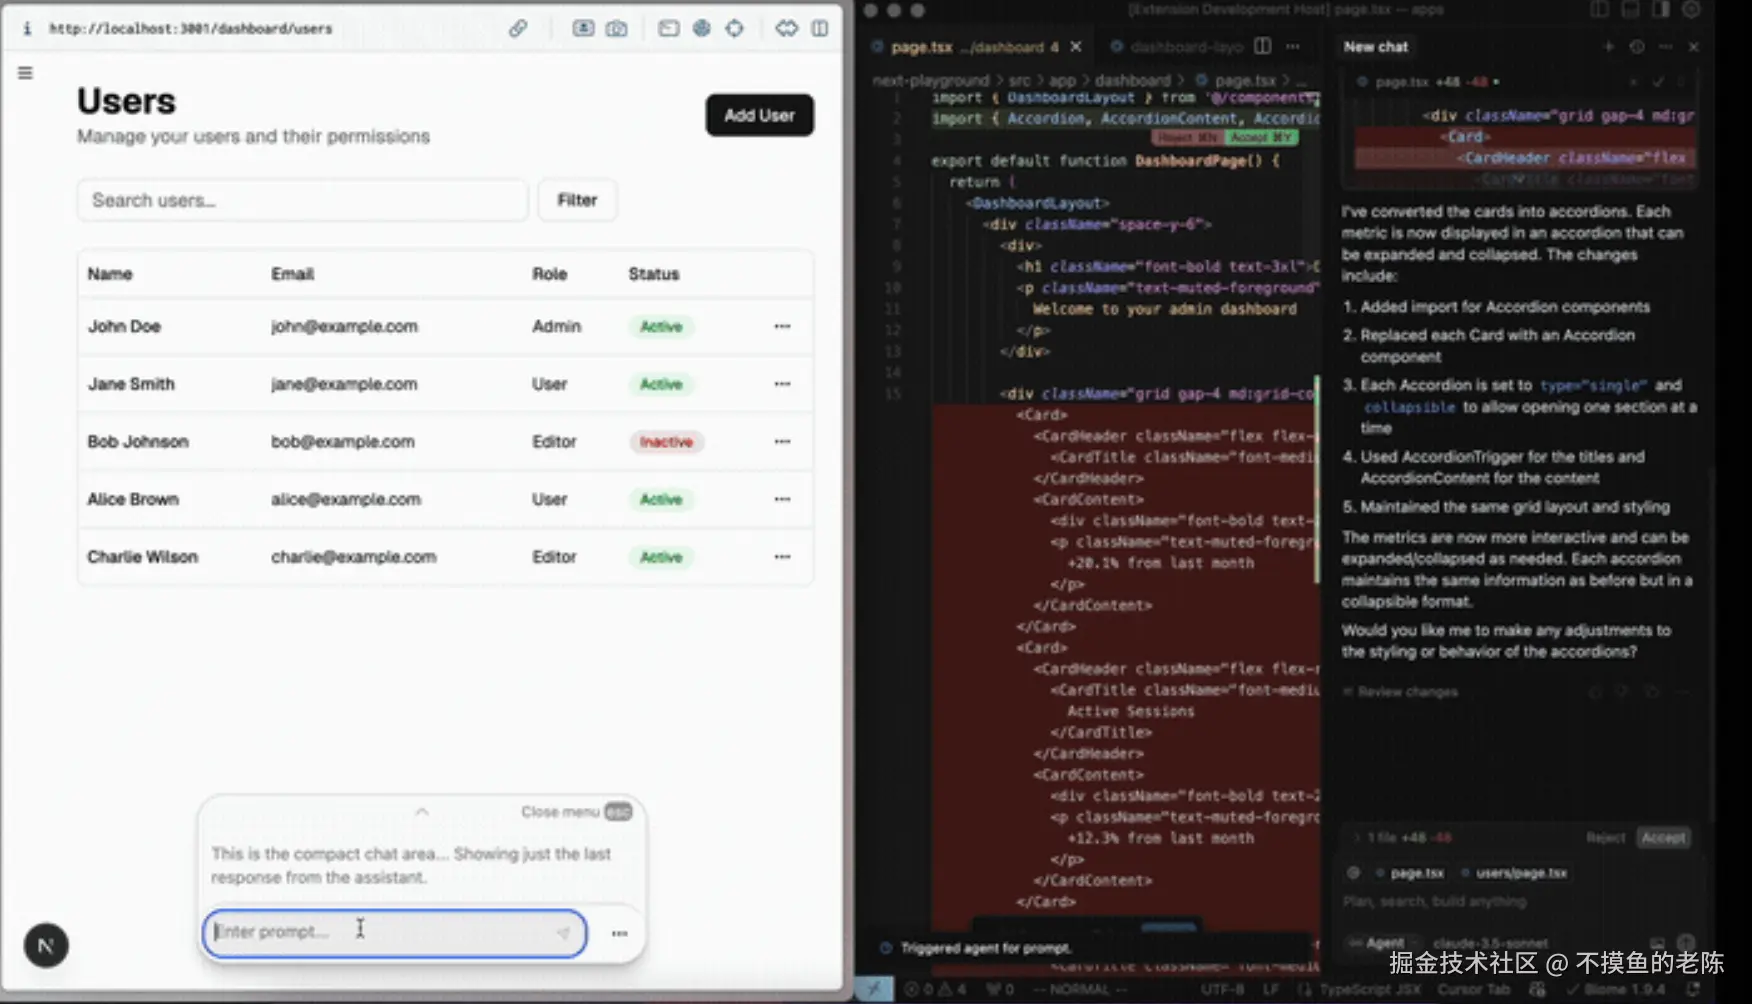This screenshot has height=1004, width=1752.
Task: Open chat panel more options dots
Action: tap(1665, 46)
